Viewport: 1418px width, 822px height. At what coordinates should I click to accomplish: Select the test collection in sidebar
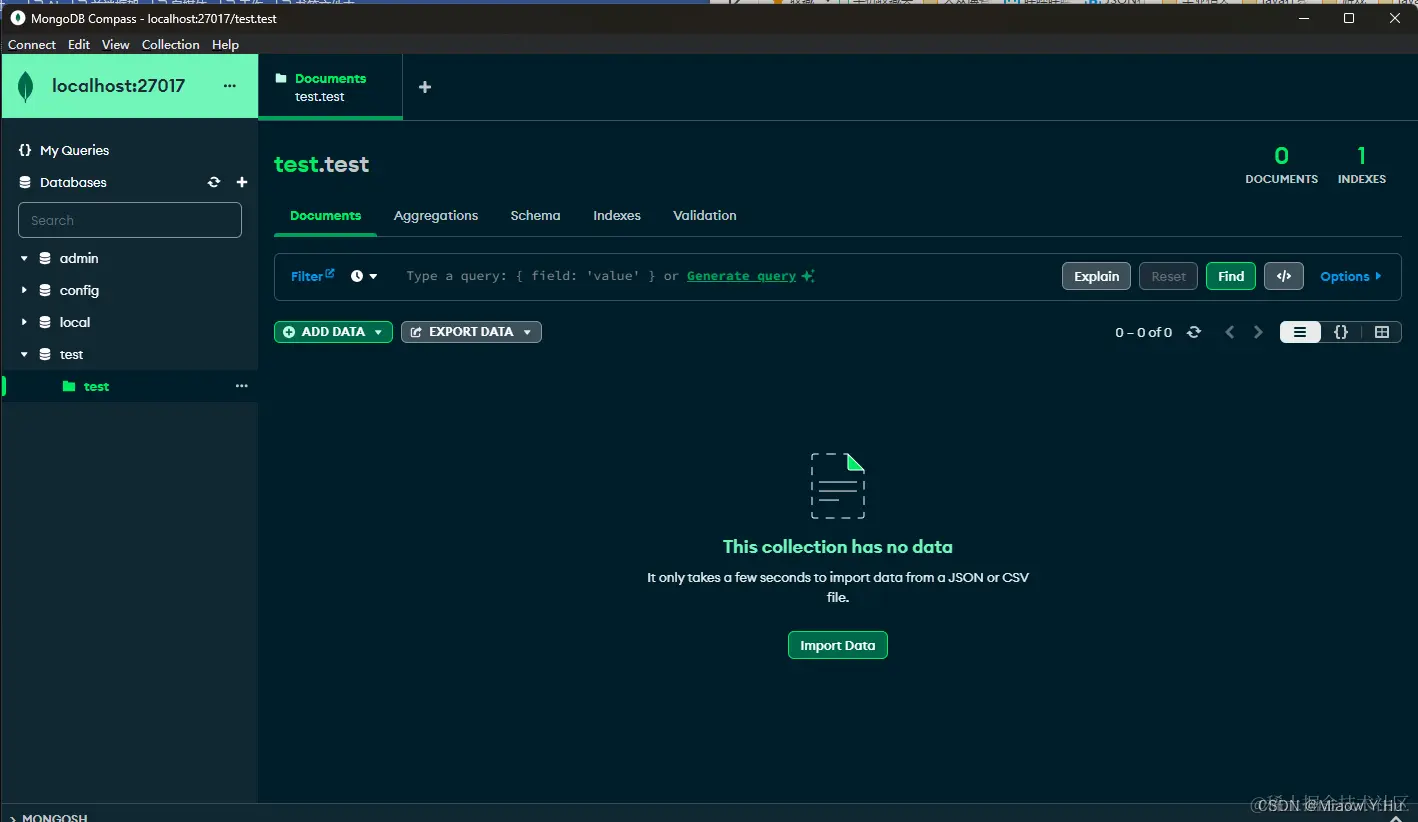pos(96,386)
